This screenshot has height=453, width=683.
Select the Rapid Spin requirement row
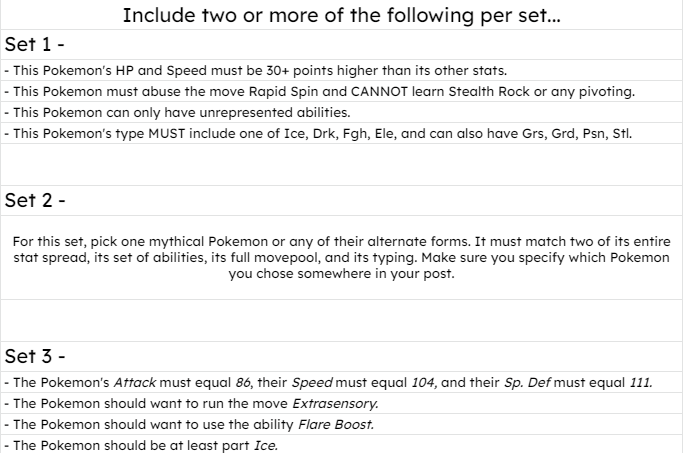[342, 91]
